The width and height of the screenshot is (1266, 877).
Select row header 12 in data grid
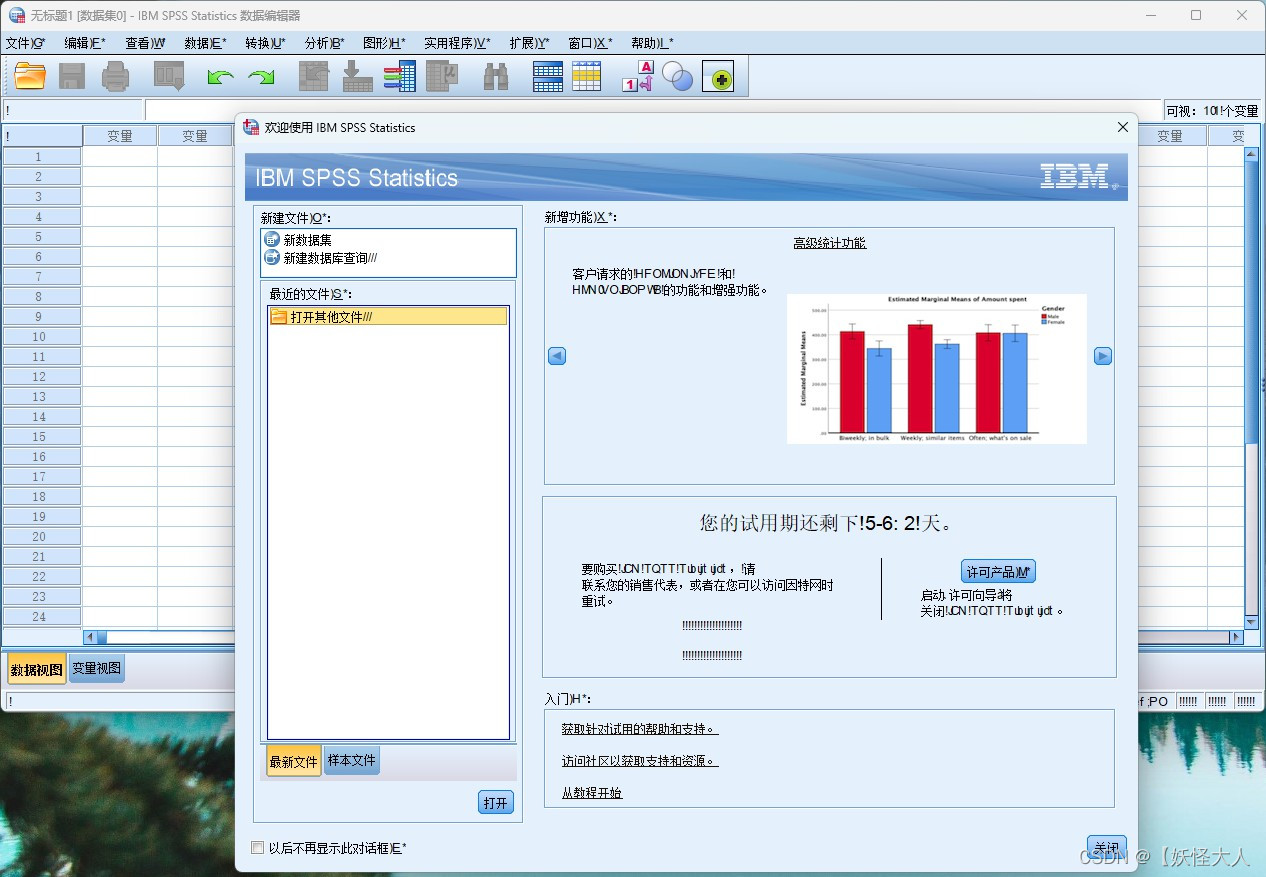click(x=41, y=376)
